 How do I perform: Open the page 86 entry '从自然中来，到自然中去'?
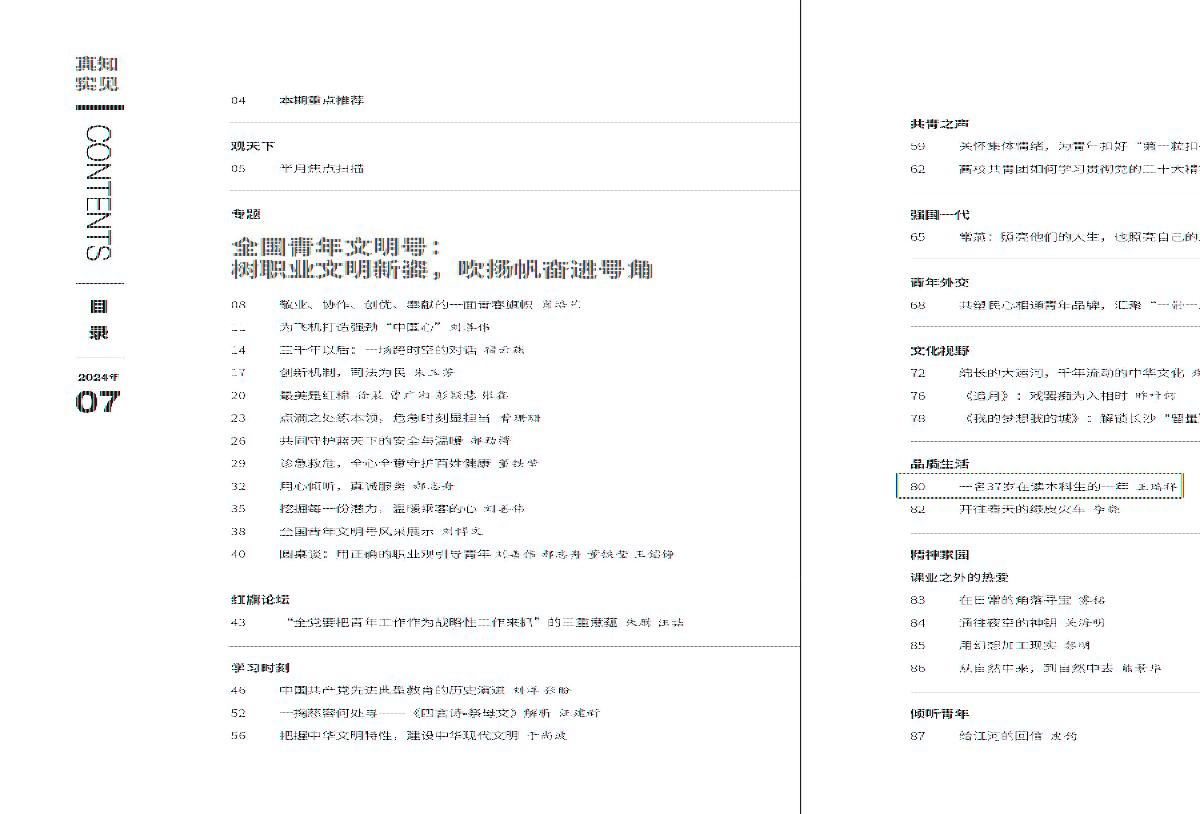[x=1037, y=668]
